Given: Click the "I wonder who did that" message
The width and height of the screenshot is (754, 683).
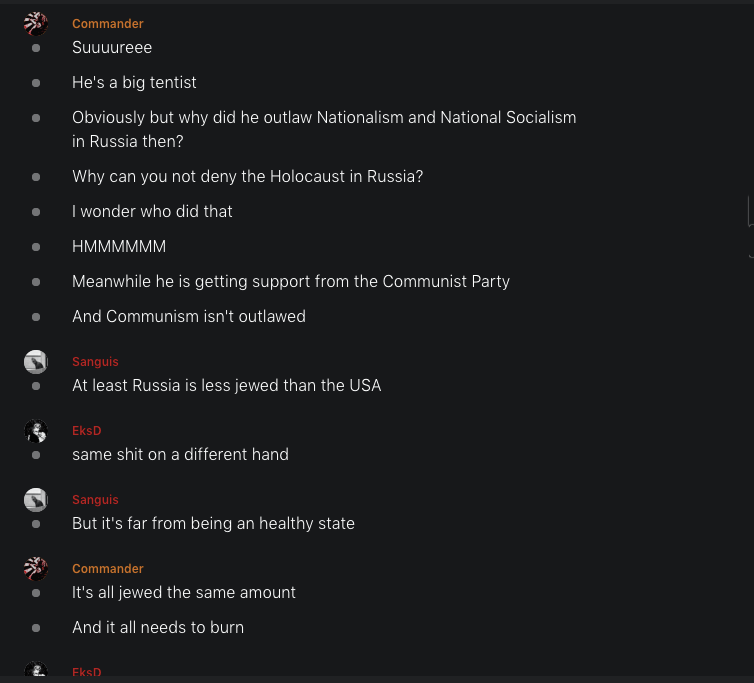Looking at the screenshot, I should [152, 212].
